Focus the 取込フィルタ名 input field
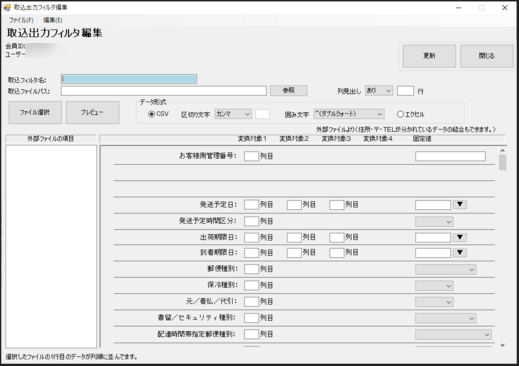Image resolution: width=519 pixels, height=366 pixels. (x=129, y=79)
